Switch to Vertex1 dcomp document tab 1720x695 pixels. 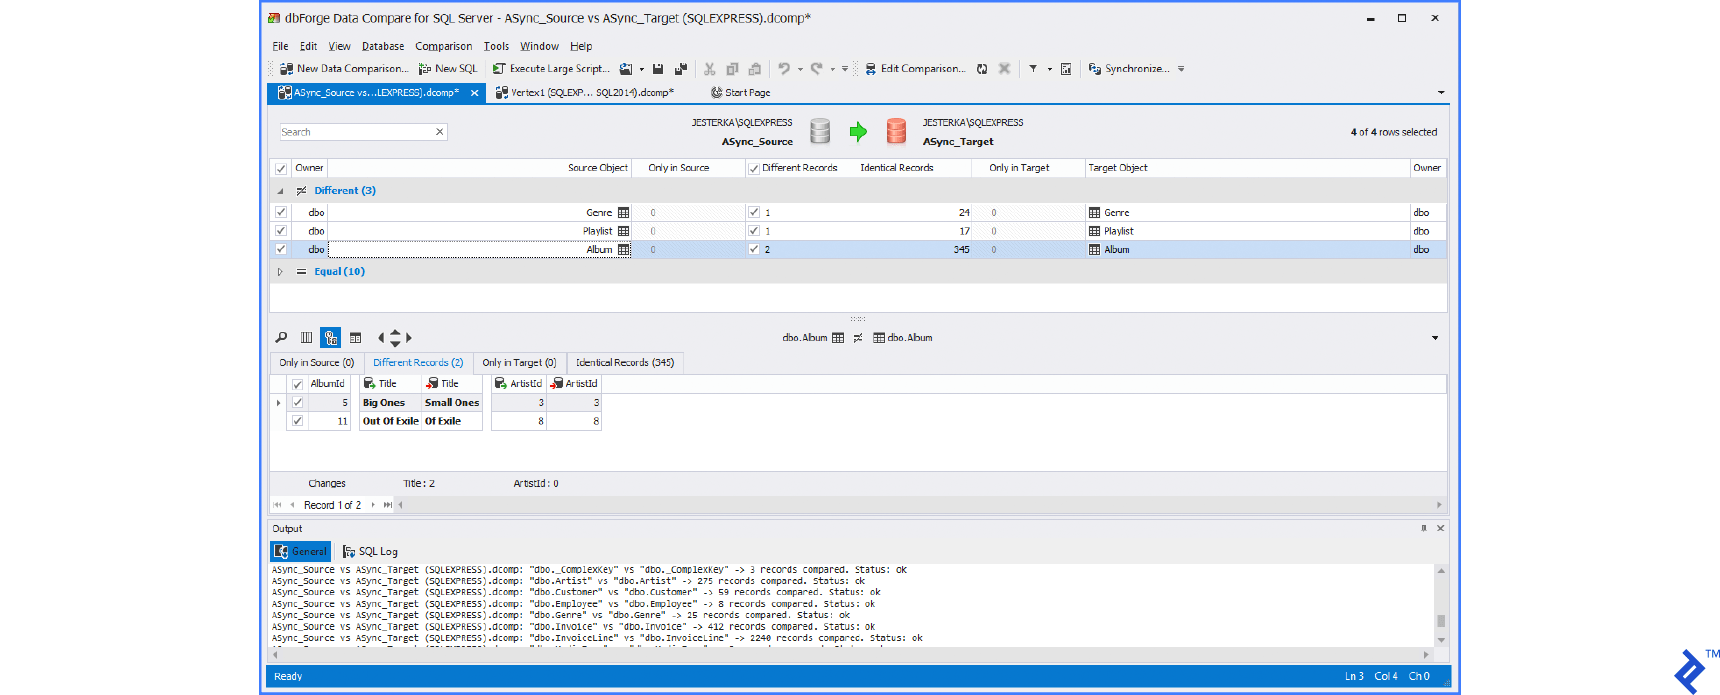(x=586, y=93)
